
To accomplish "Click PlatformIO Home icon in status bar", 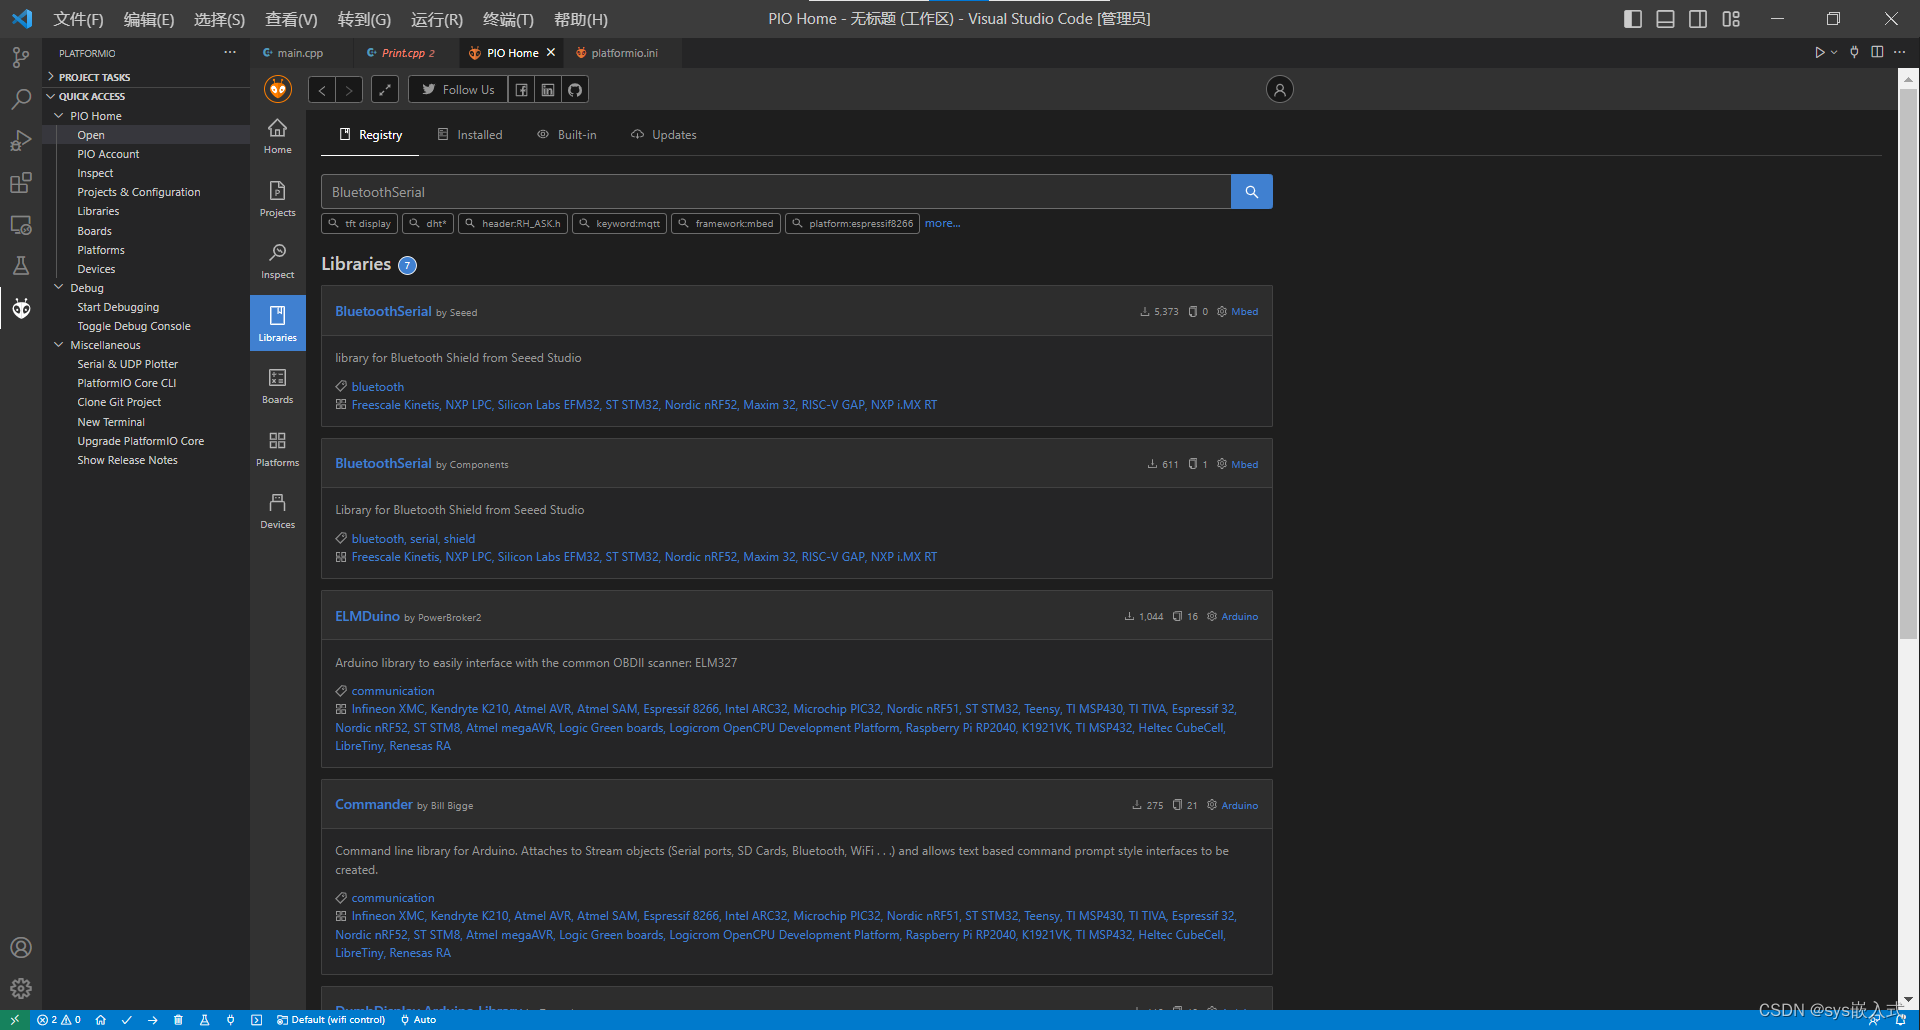I will (x=100, y=1020).
